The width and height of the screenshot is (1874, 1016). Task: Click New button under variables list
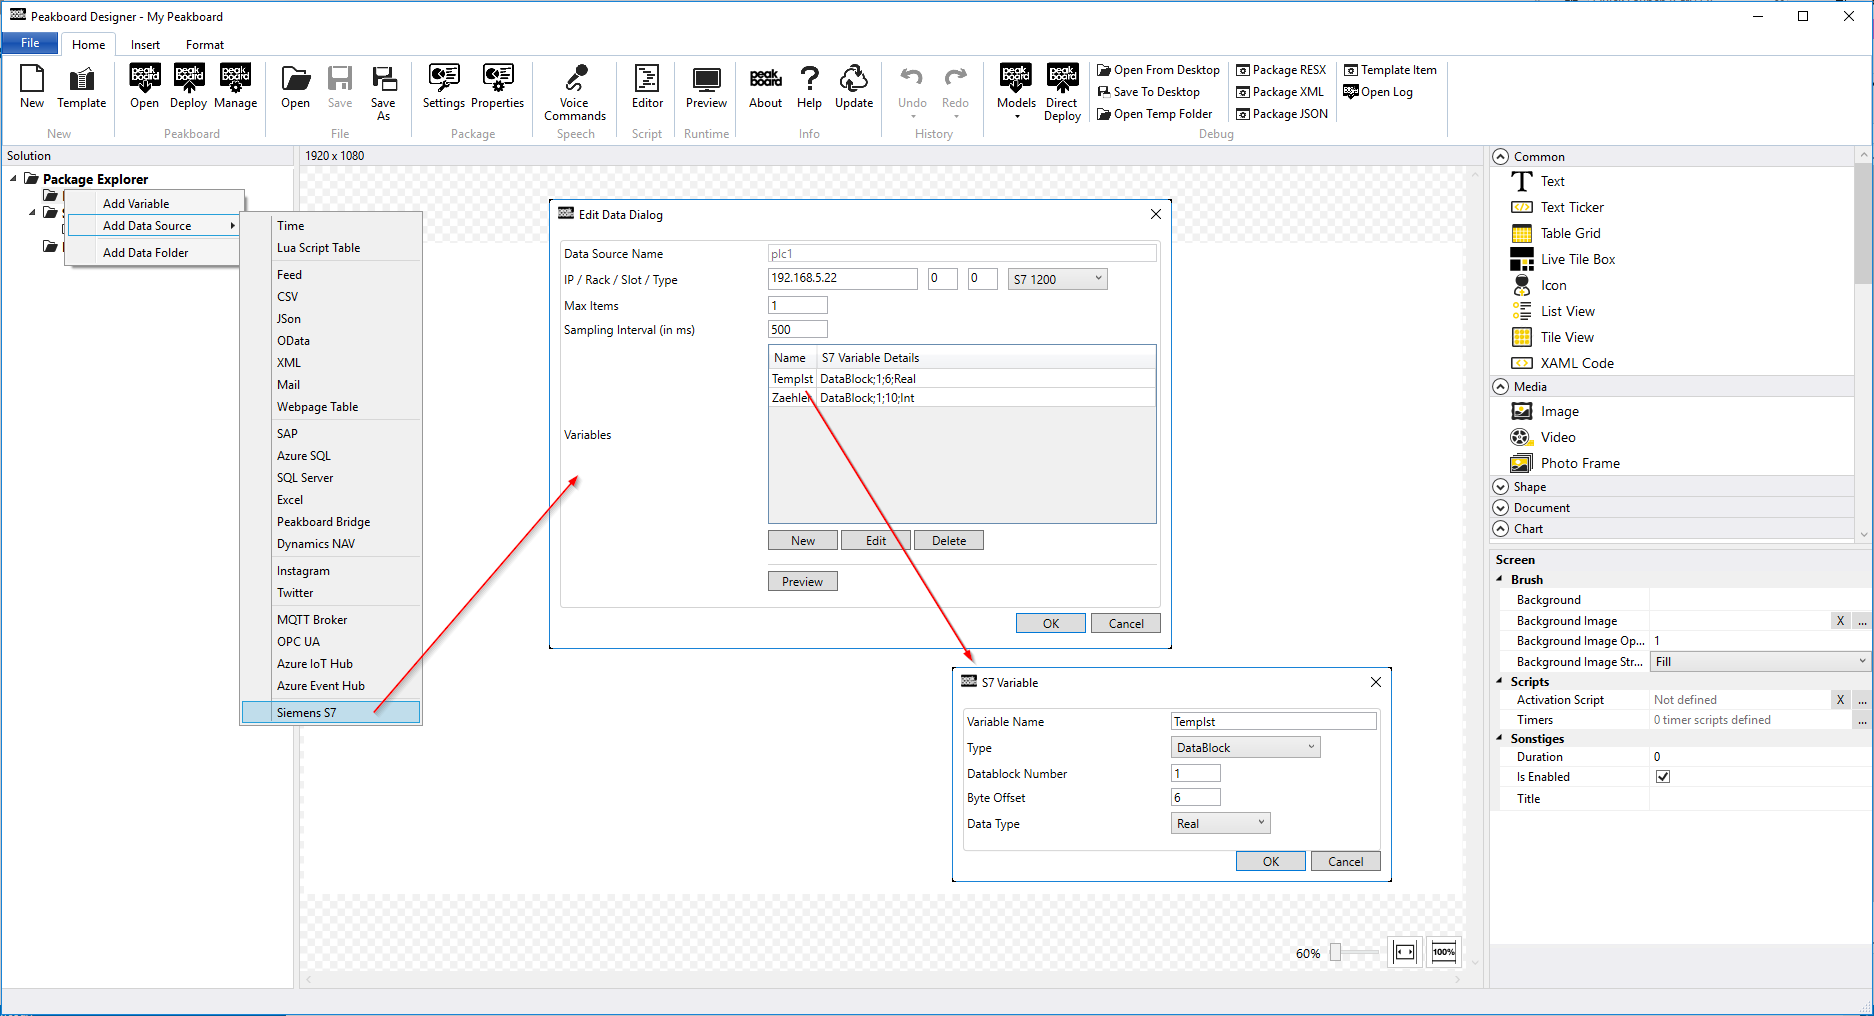click(803, 541)
